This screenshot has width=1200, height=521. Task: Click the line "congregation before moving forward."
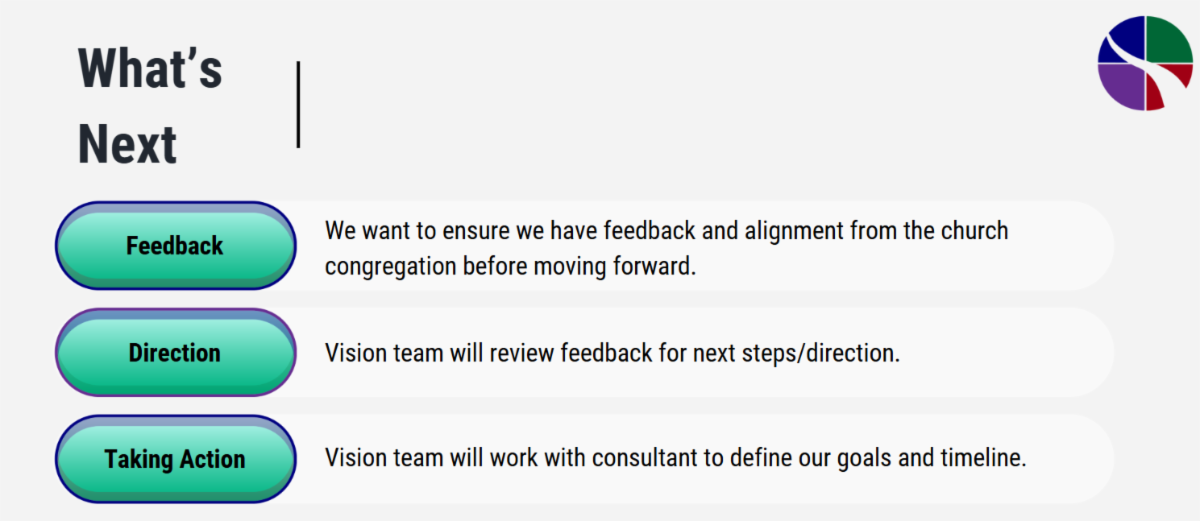click(510, 267)
